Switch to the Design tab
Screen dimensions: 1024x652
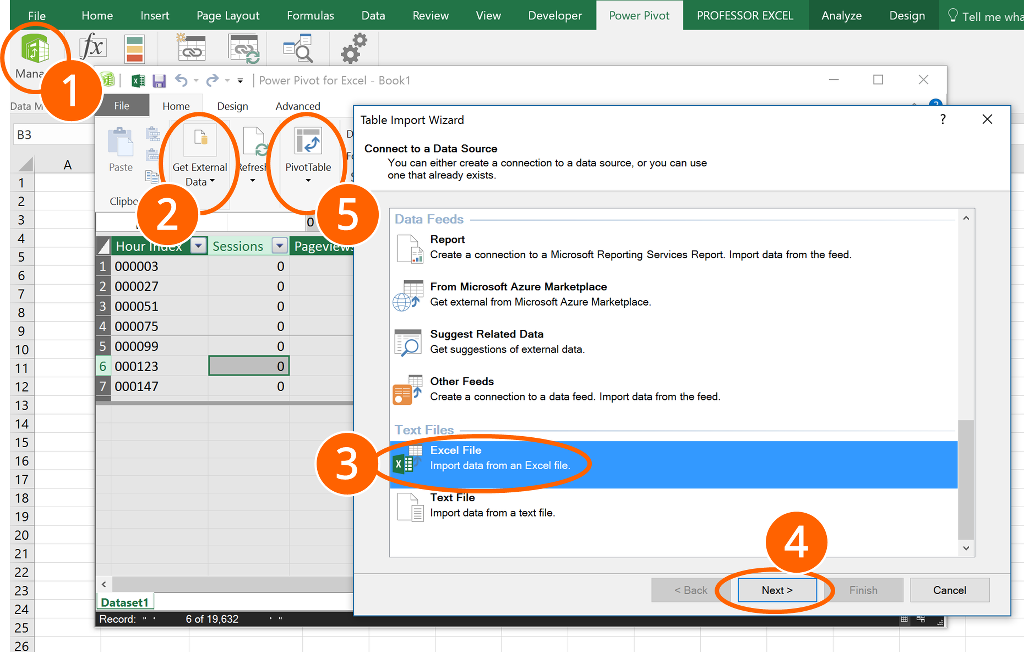(232, 105)
